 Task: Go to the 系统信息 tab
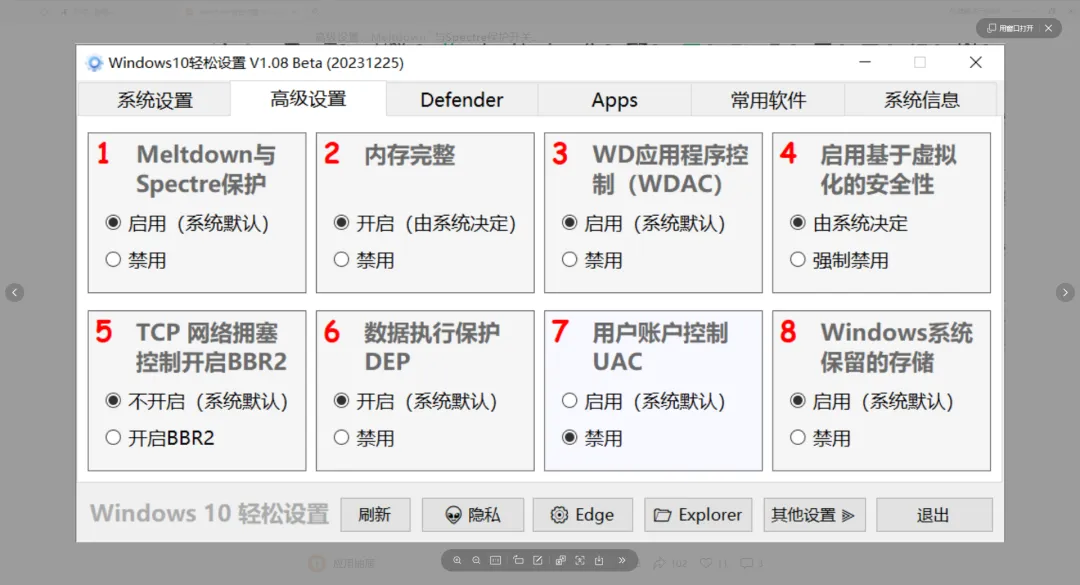click(922, 100)
